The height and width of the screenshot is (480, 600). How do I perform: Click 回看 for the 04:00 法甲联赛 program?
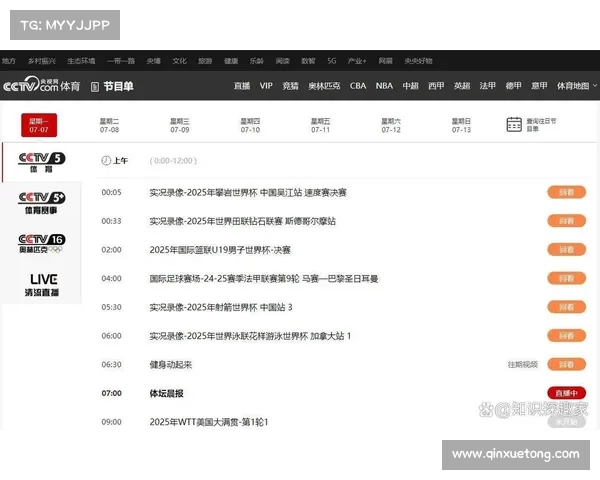point(566,278)
